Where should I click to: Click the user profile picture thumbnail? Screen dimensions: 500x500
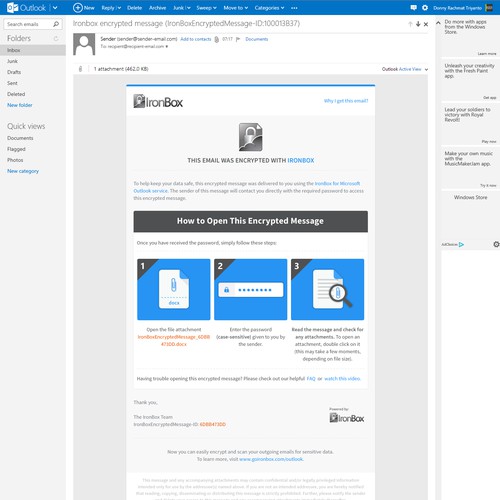coord(489,8)
